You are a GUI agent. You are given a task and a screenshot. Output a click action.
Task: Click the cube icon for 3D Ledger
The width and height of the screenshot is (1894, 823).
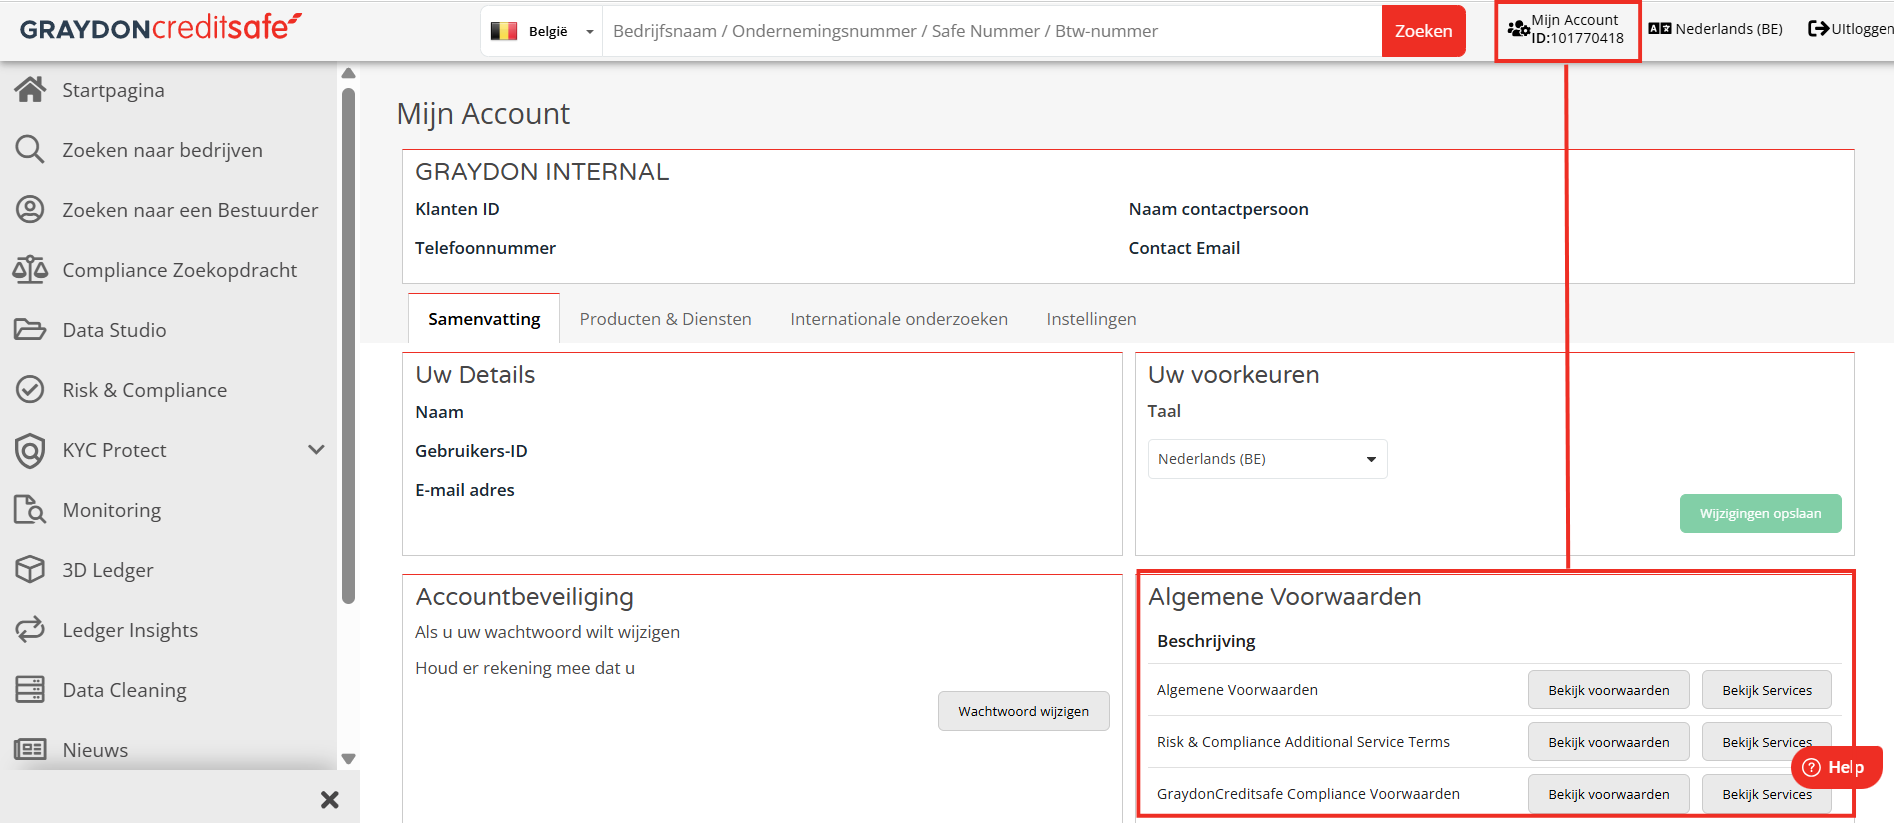tap(30, 570)
